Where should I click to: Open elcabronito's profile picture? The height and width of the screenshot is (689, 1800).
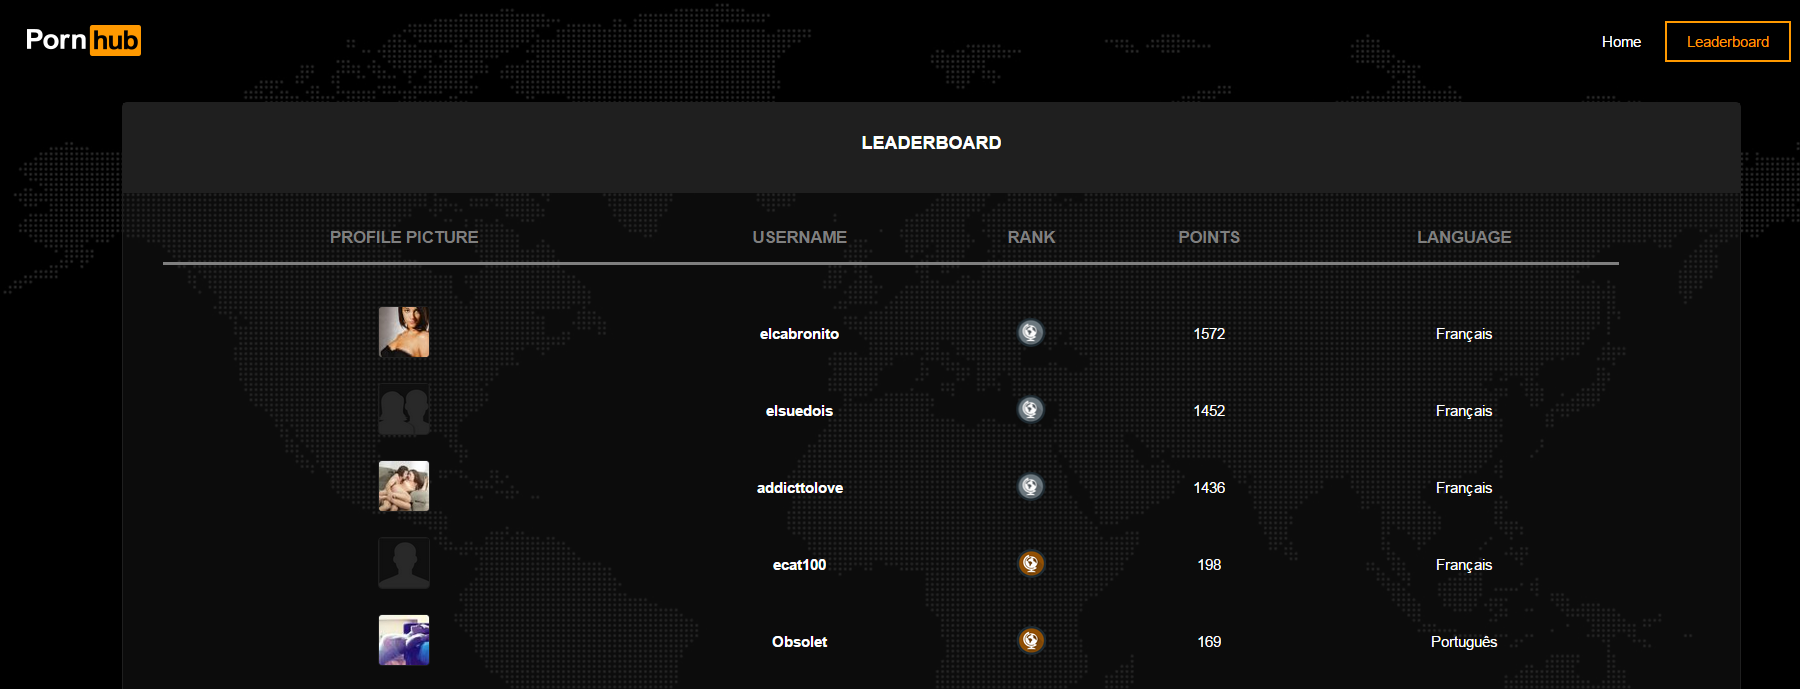[404, 332]
